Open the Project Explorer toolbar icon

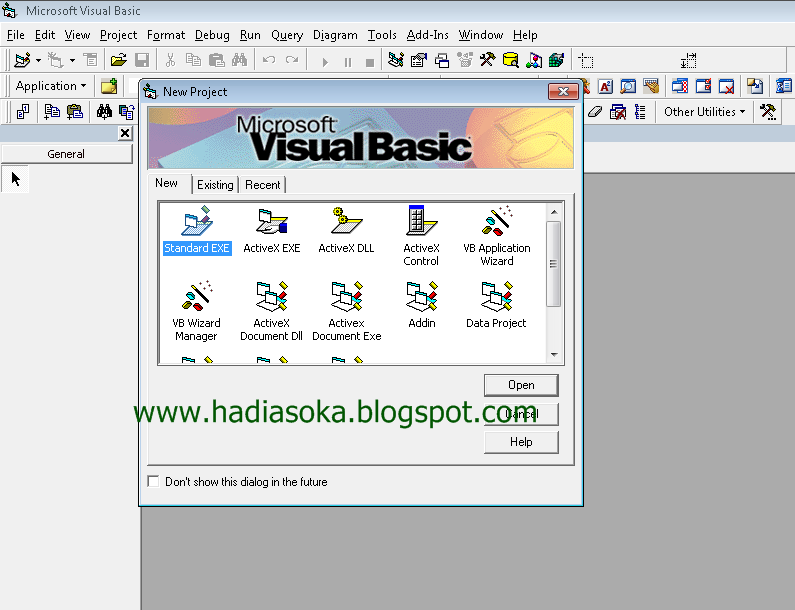tap(396, 60)
